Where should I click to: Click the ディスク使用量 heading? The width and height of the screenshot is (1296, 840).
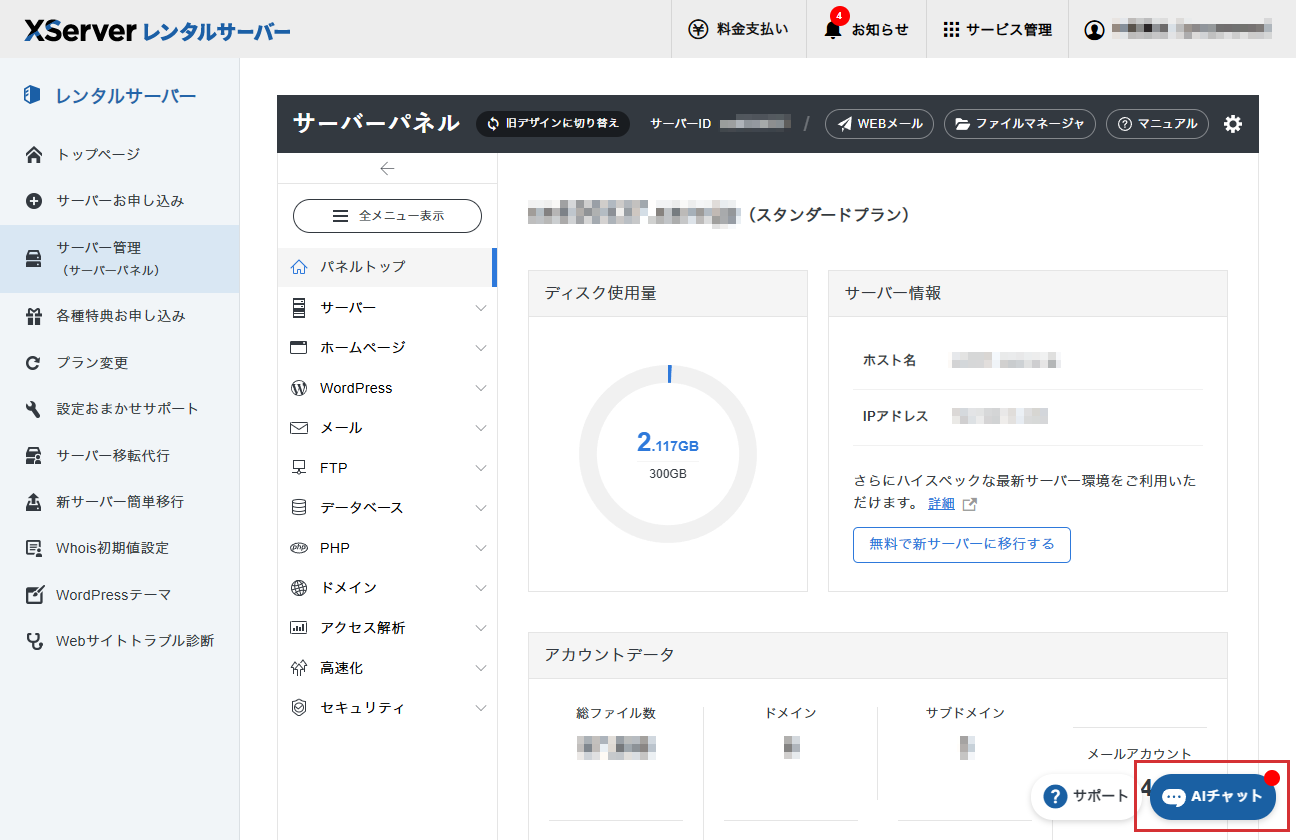click(600, 293)
